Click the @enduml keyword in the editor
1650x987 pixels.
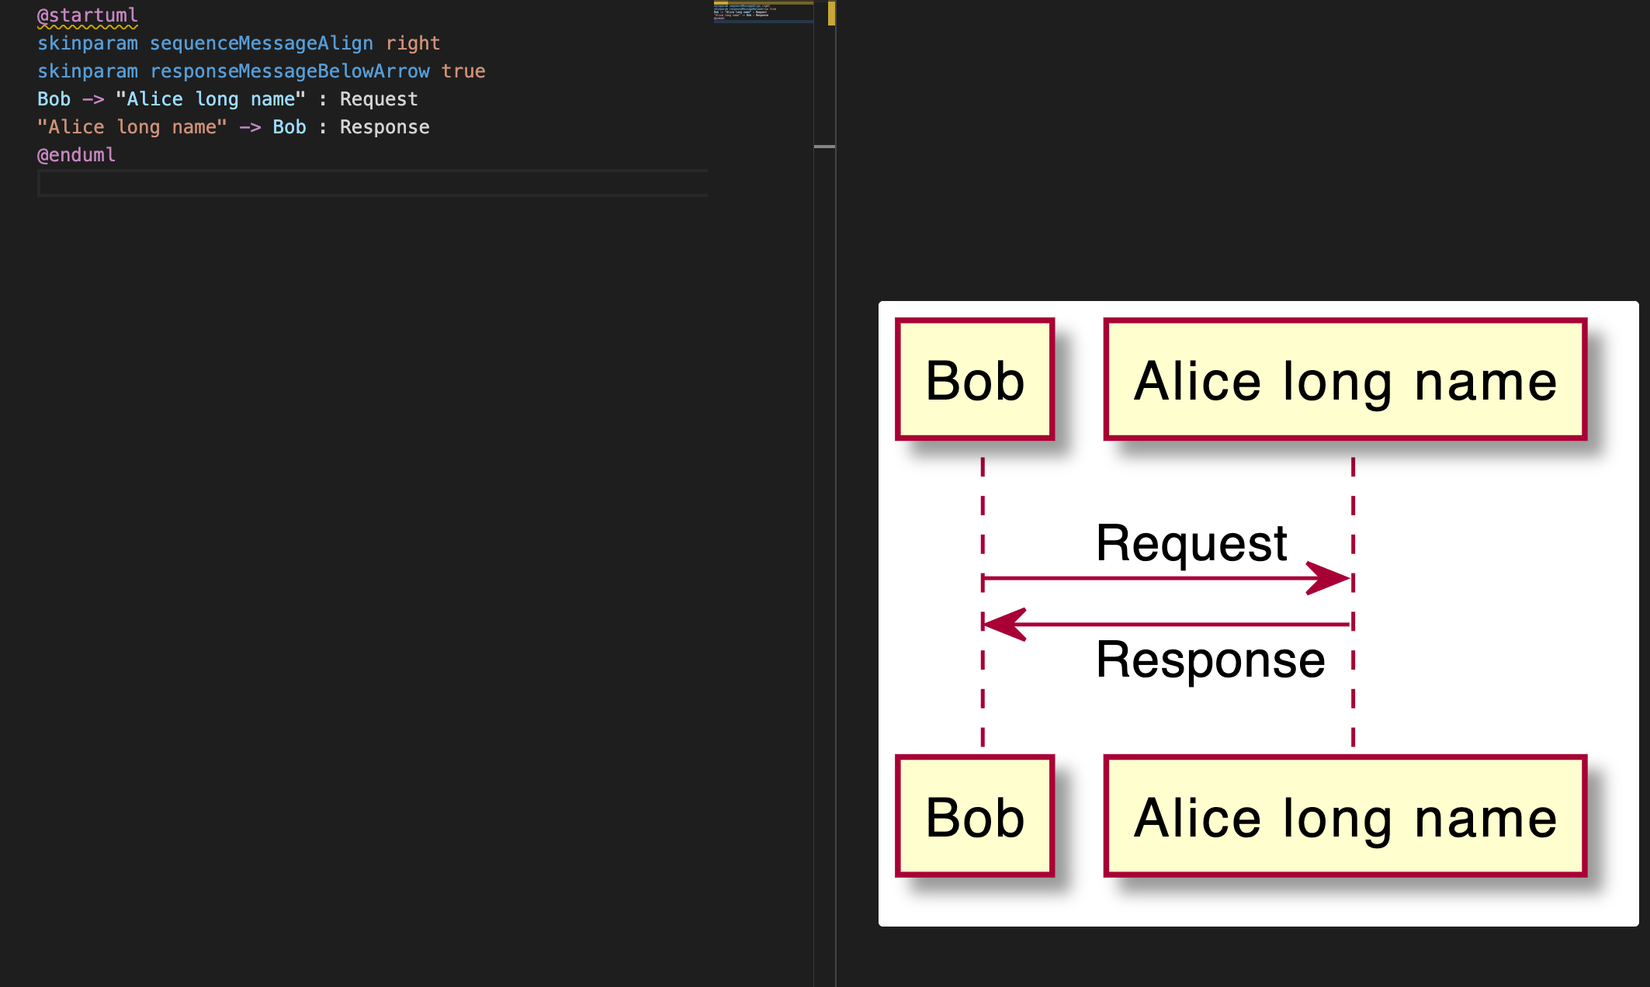(x=76, y=155)
